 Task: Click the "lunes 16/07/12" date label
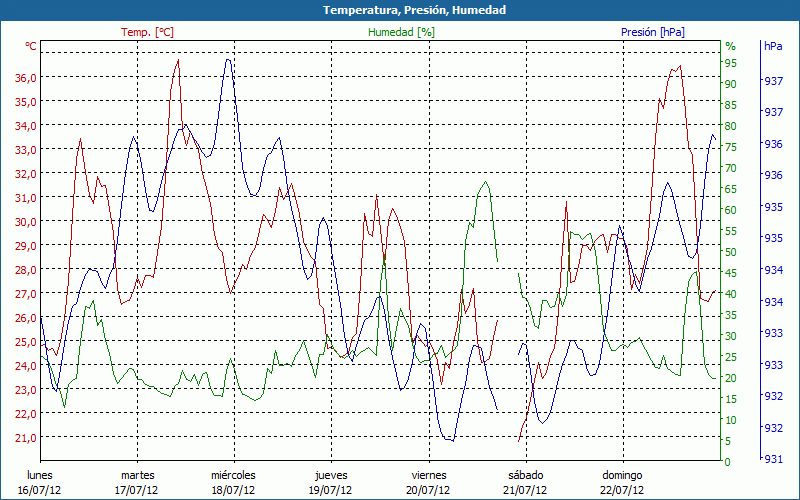tap(40, 483)
